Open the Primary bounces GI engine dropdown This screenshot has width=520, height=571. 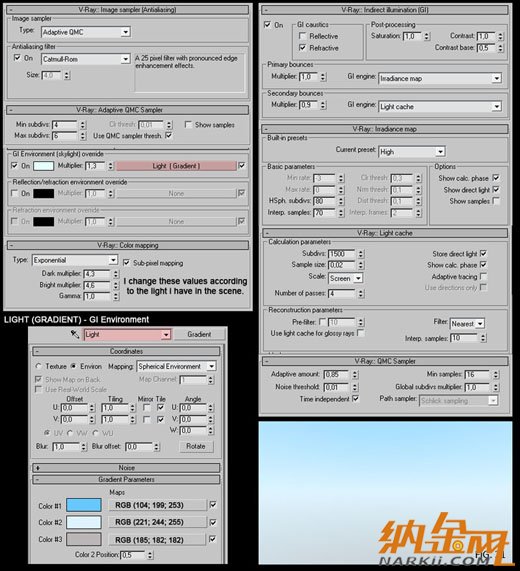[x=440, y=78]
